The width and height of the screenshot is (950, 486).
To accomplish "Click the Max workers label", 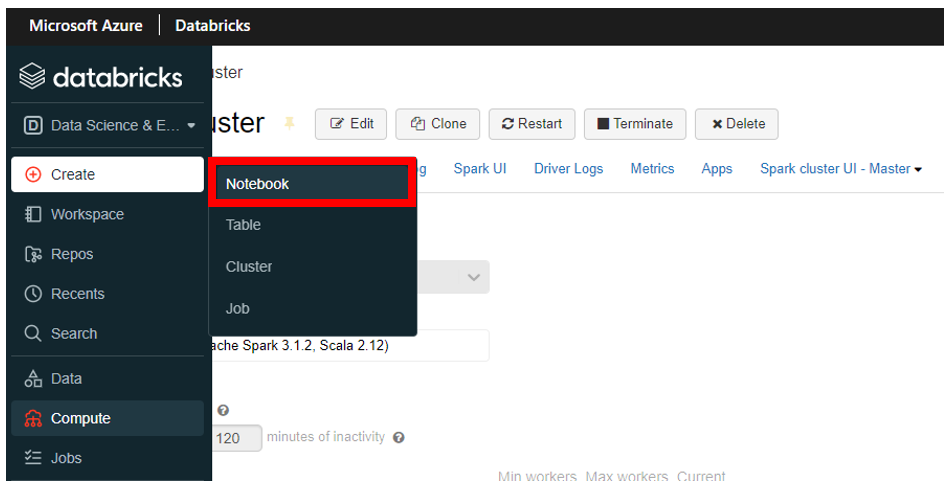I will 626,477.
